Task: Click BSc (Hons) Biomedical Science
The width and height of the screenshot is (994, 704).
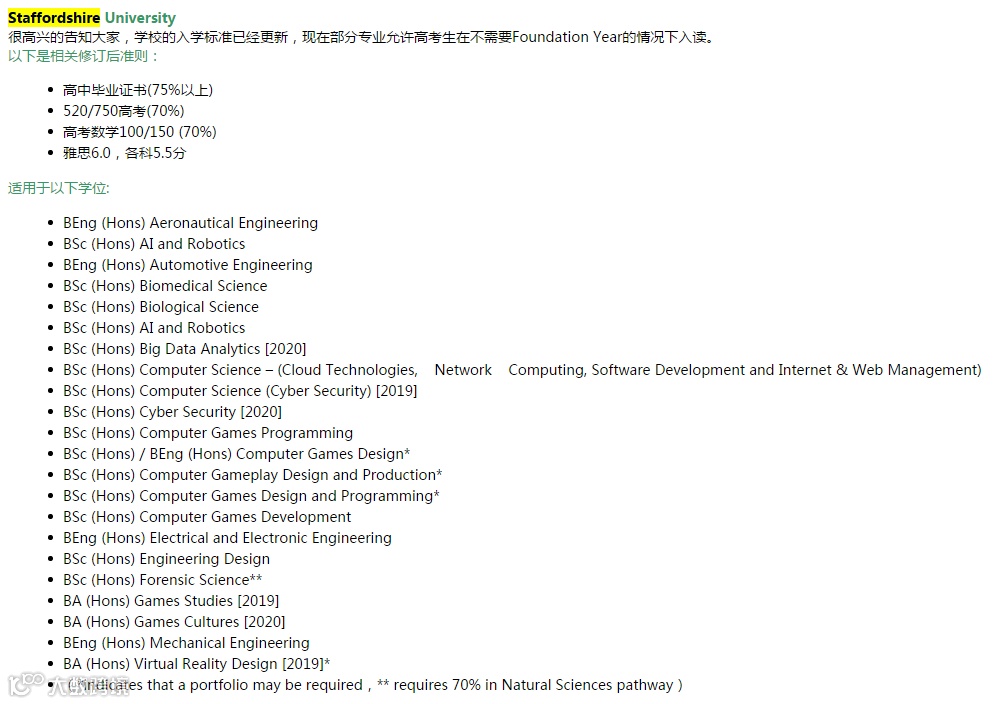Action: pyautogui.click(x=165, y=286)
